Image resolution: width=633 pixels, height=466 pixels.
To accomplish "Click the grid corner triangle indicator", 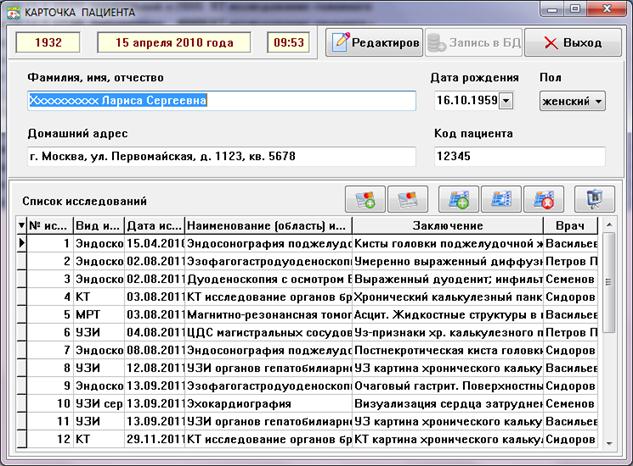I will (21, 225).
